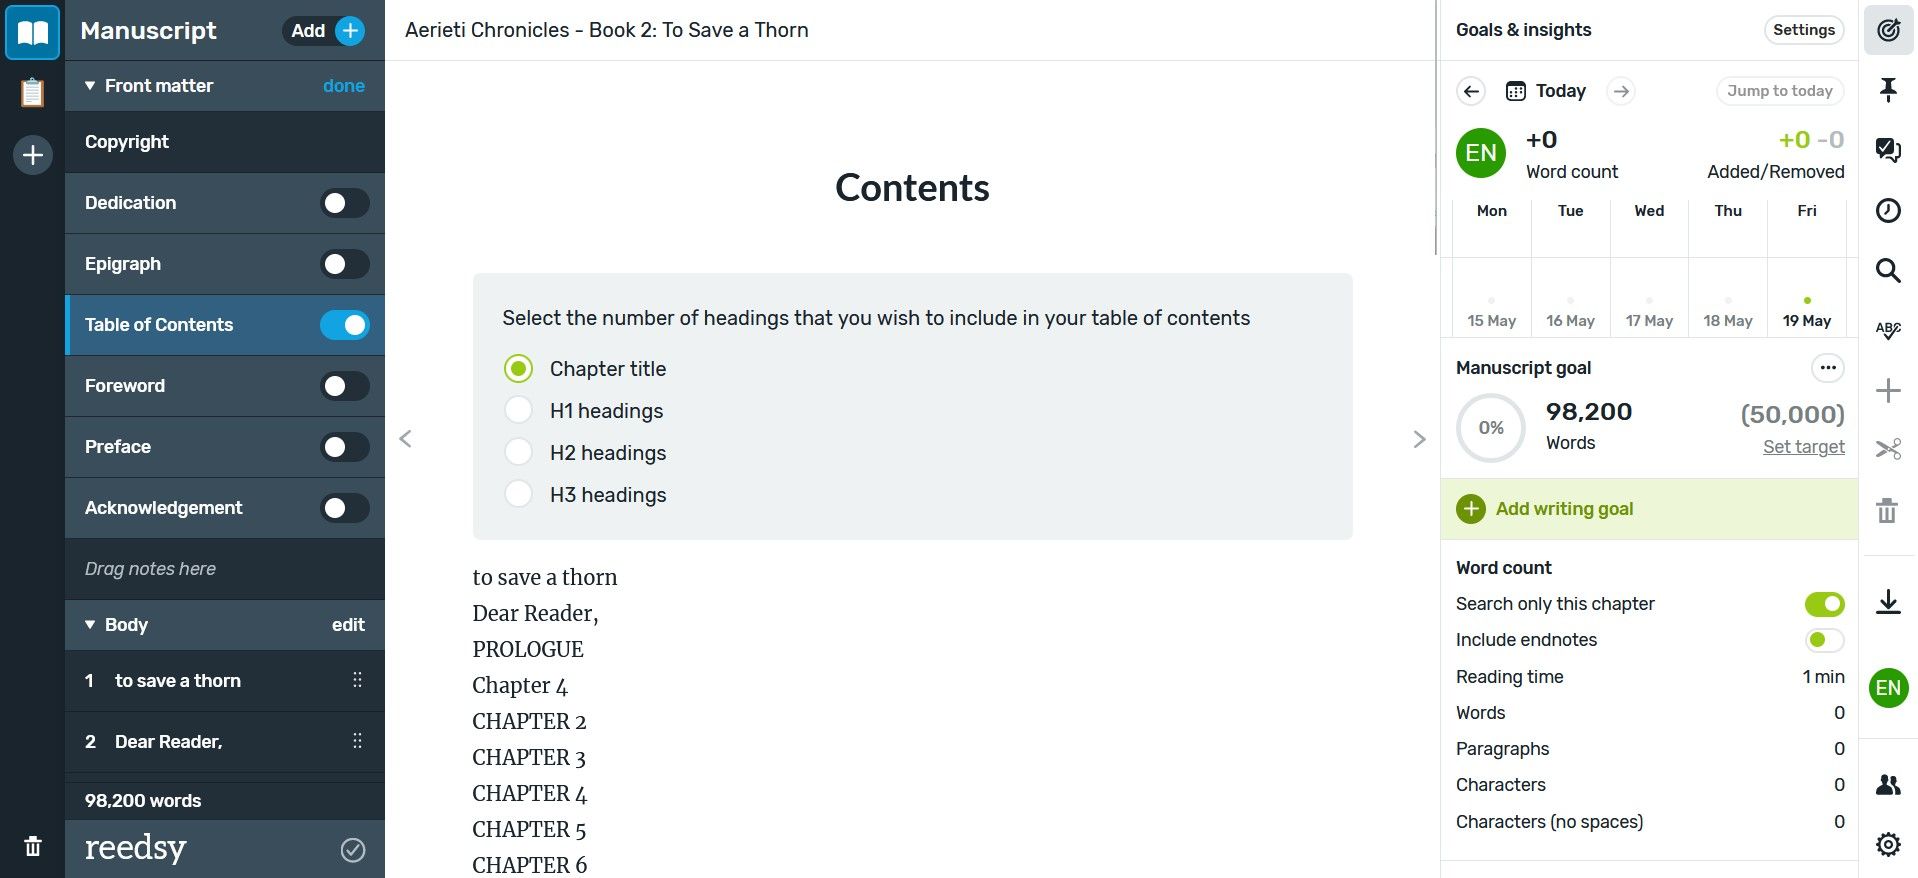
Task: Open the collaborators people icon
Action: coord(1888,785)
